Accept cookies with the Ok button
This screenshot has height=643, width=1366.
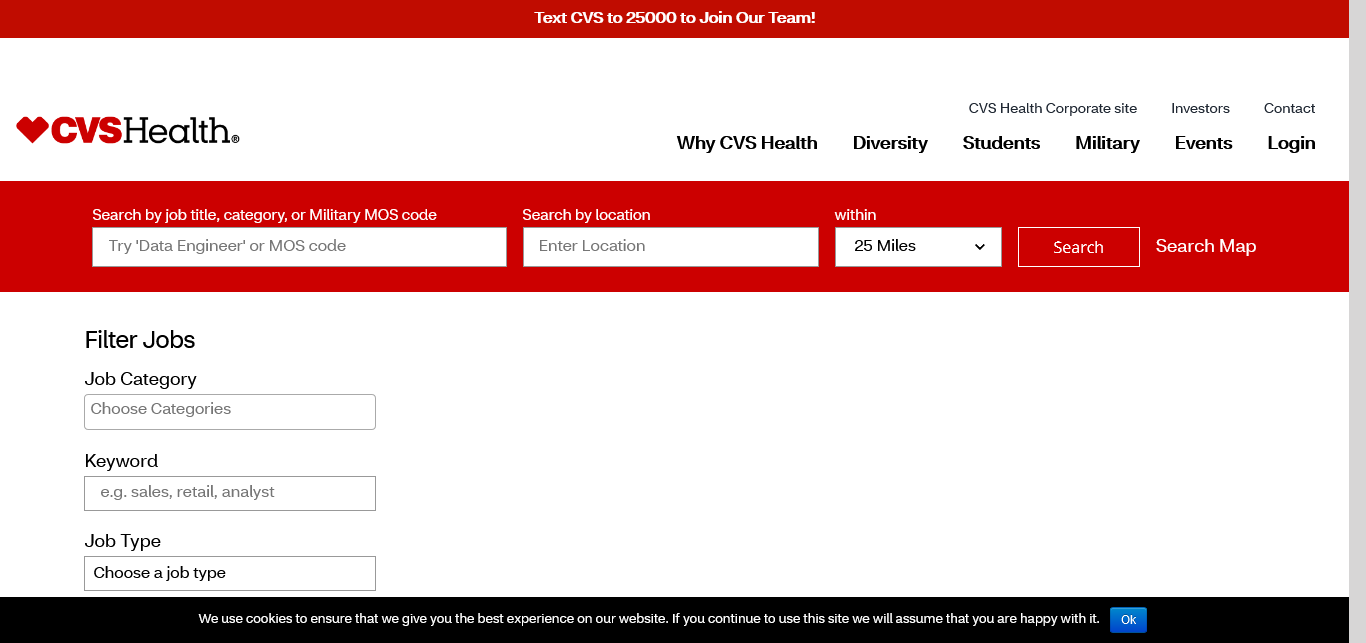click(x=1127, y=620)
